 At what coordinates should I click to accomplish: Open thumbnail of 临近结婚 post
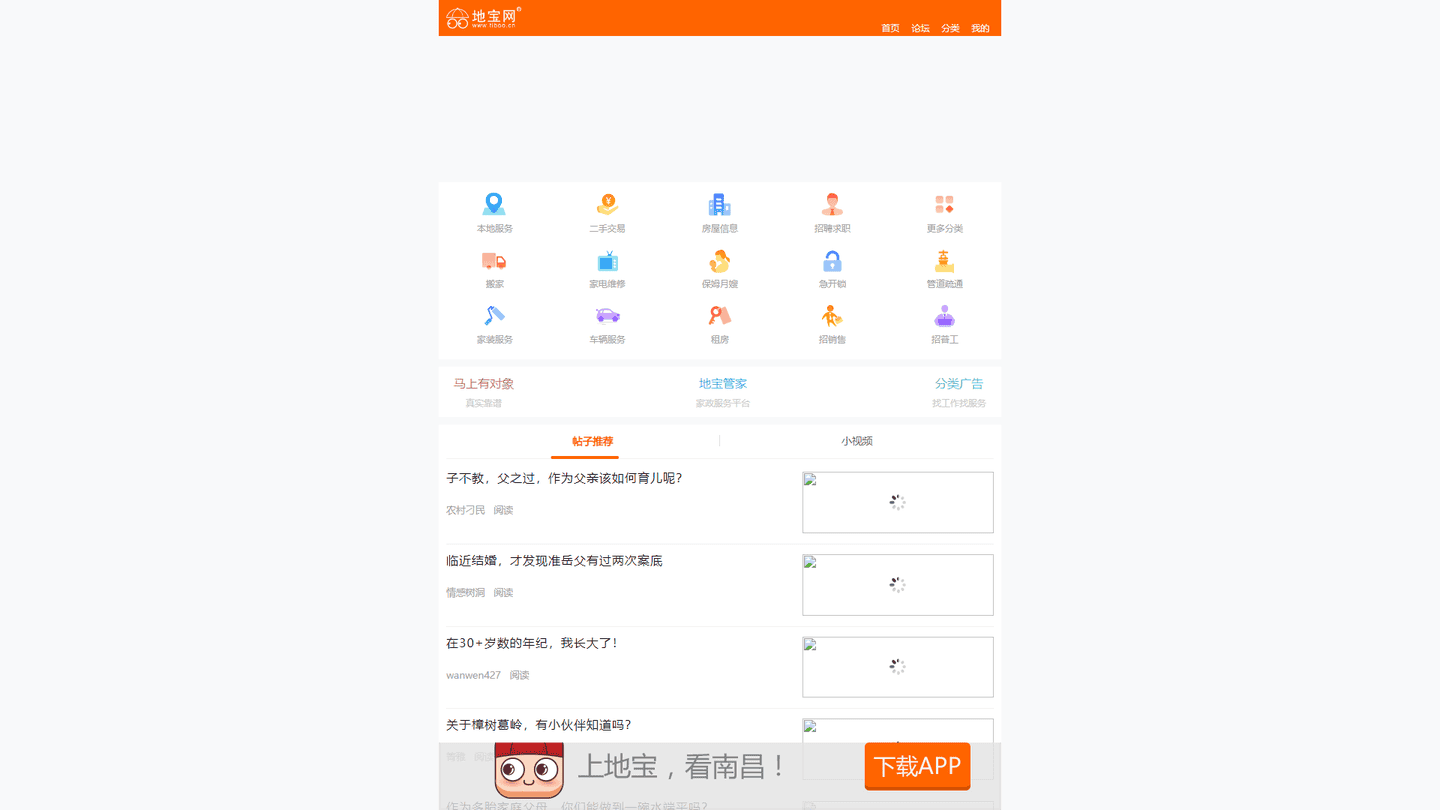pos(898,585)
